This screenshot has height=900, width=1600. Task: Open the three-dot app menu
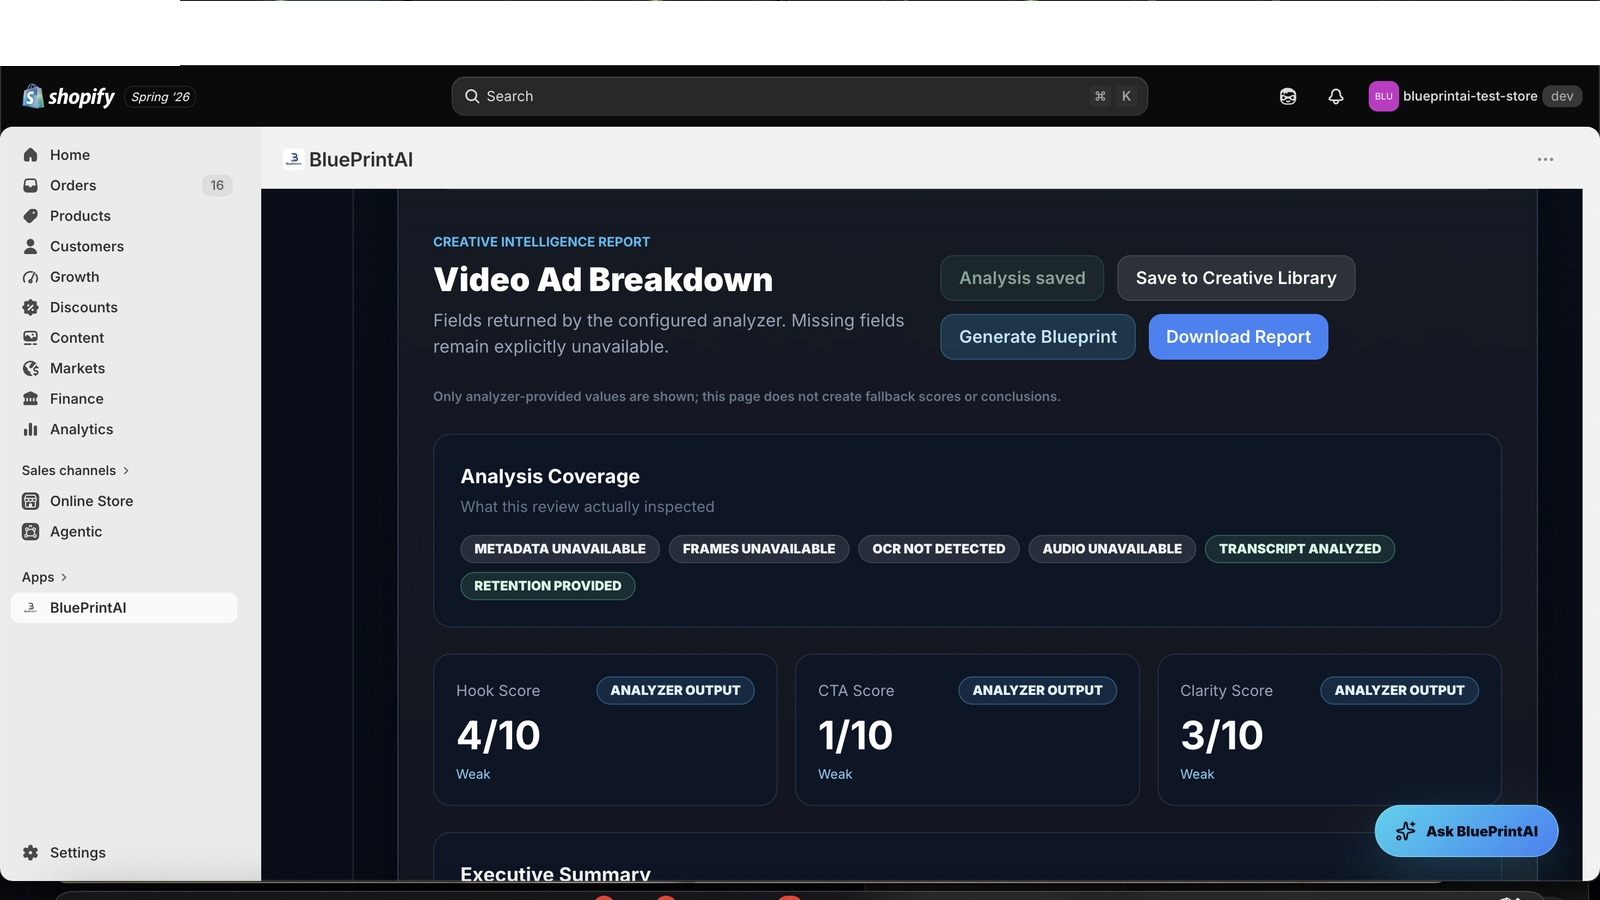tap(1545, 159)
